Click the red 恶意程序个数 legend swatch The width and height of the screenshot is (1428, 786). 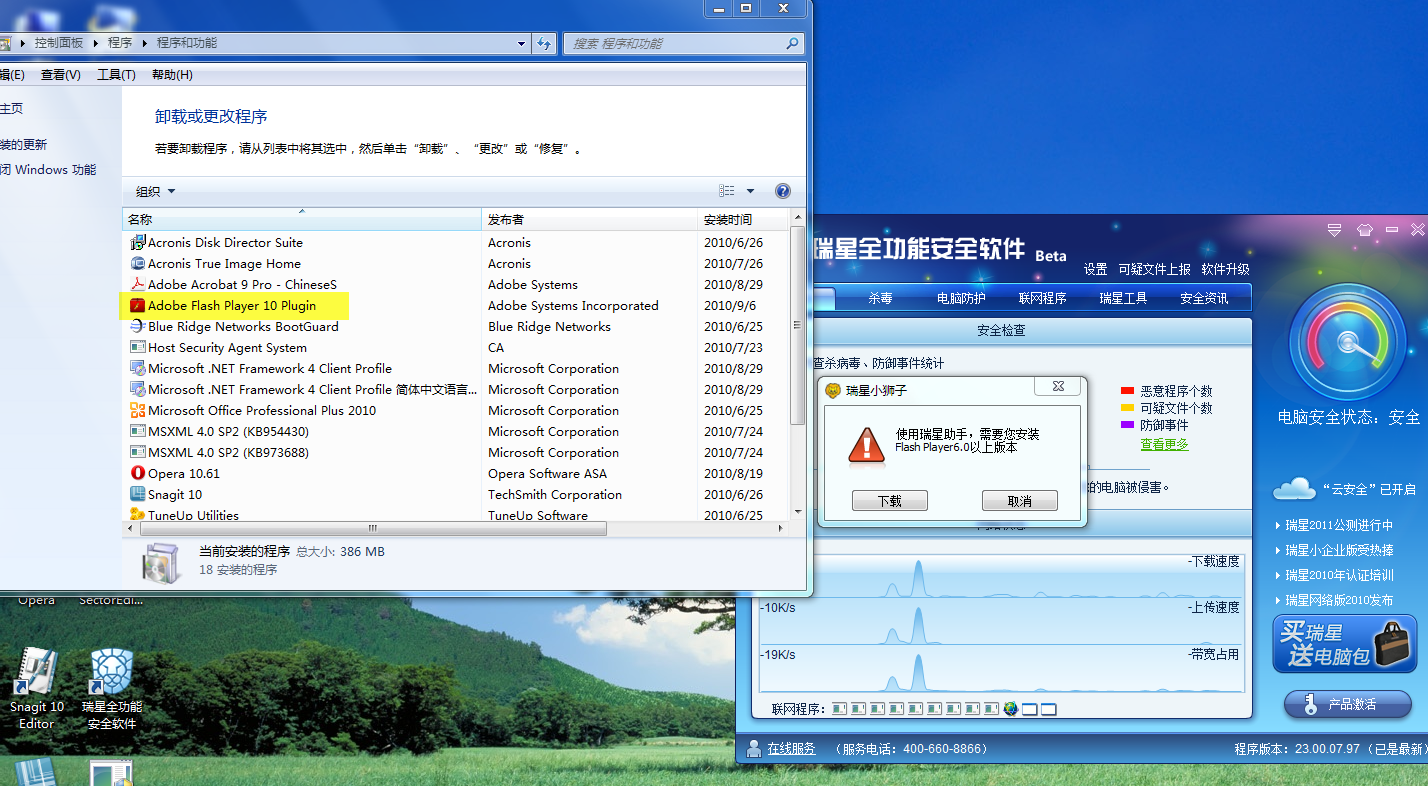click(x=1127, y=391)
